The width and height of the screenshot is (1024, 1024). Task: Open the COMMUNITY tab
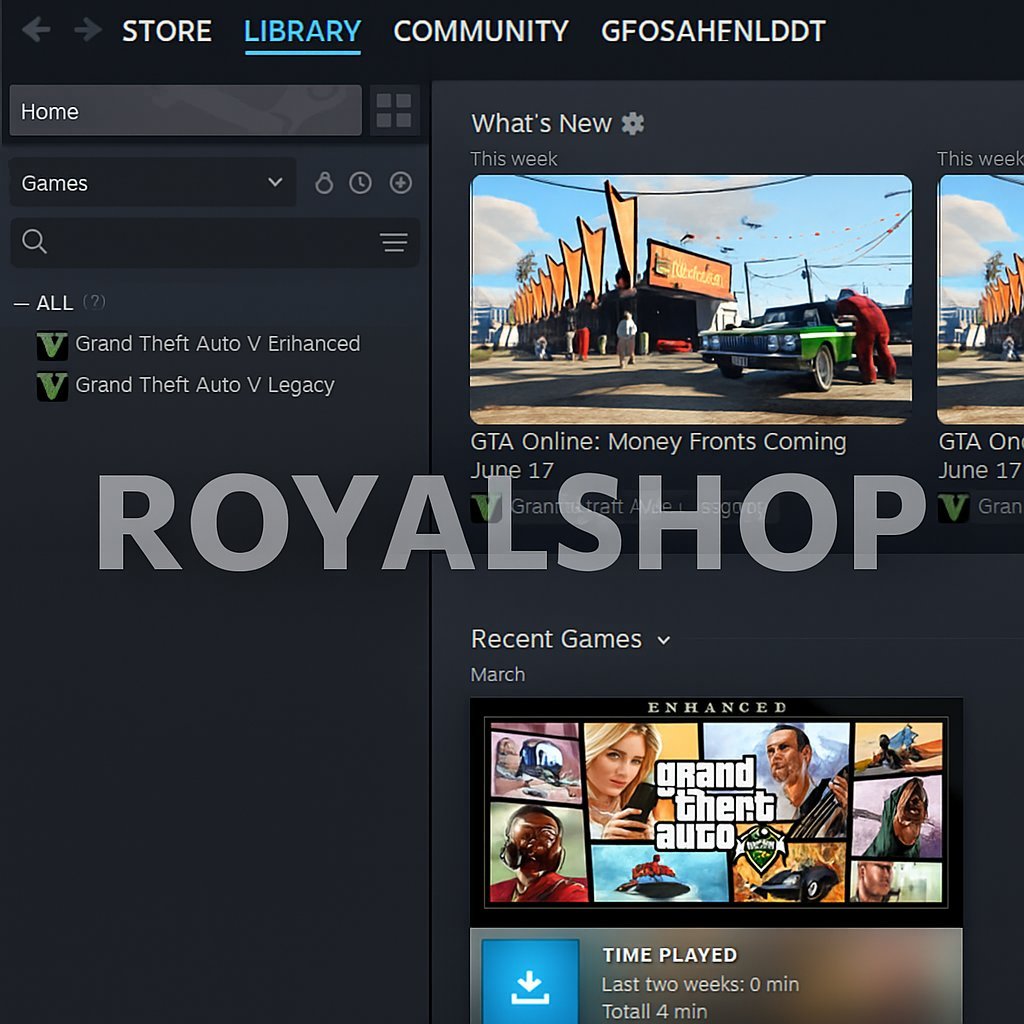[481, 31]
